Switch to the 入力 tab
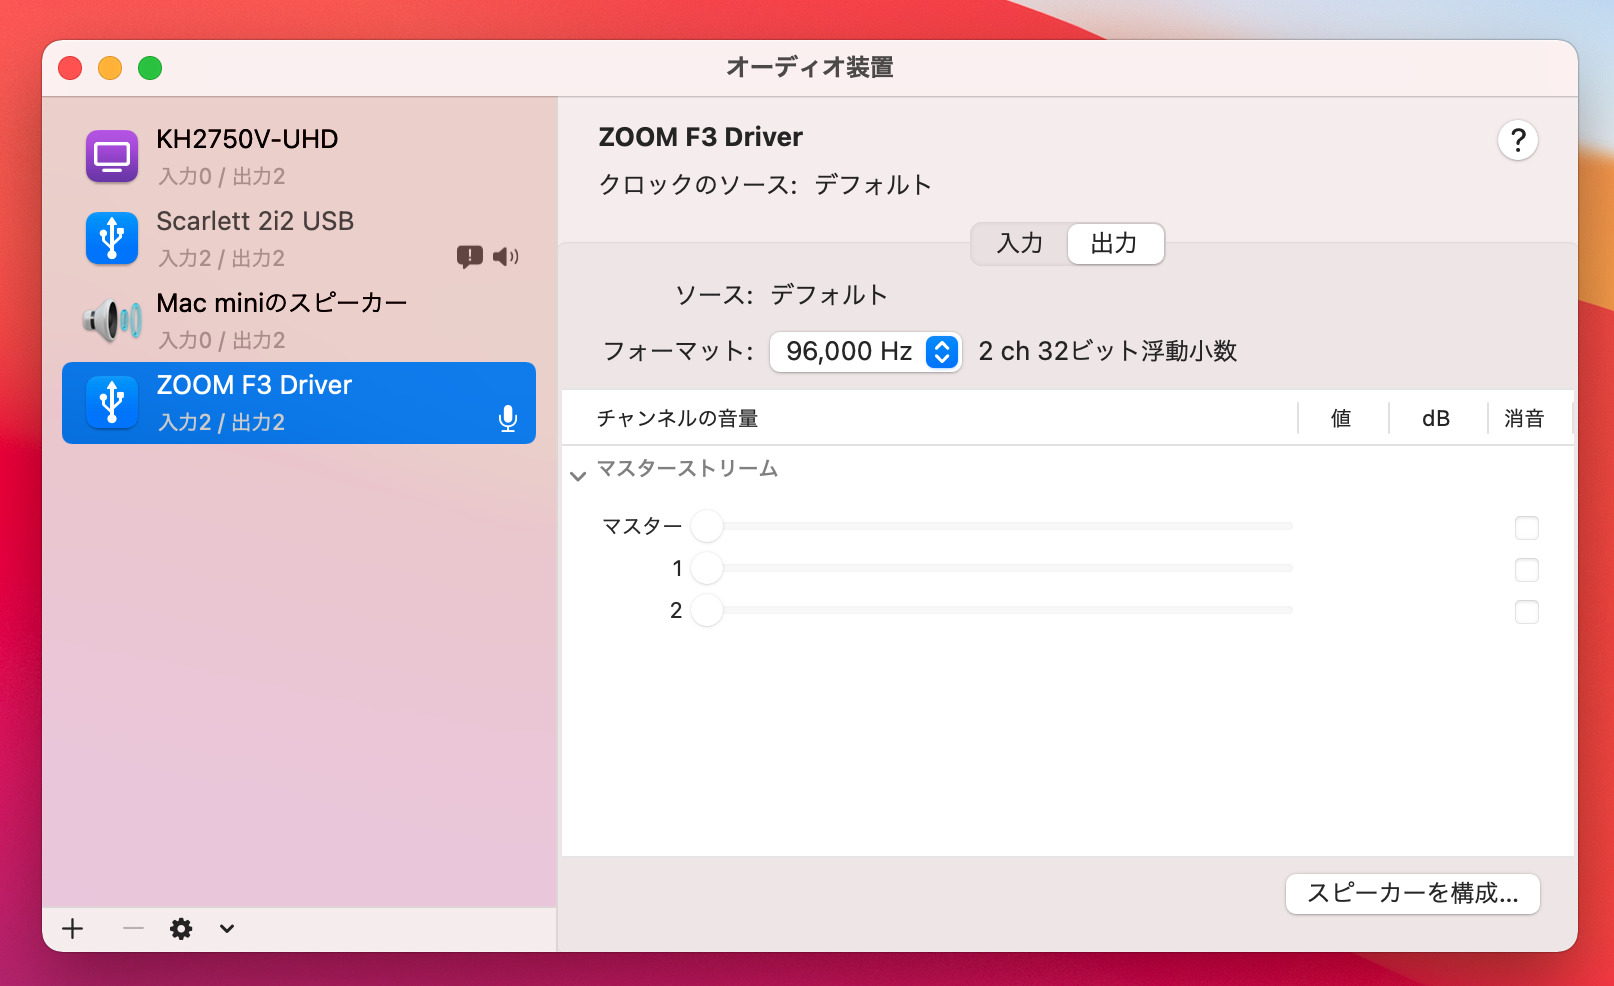Image resolution: width=1614 pixels, height=986 pixels. 1020,244
